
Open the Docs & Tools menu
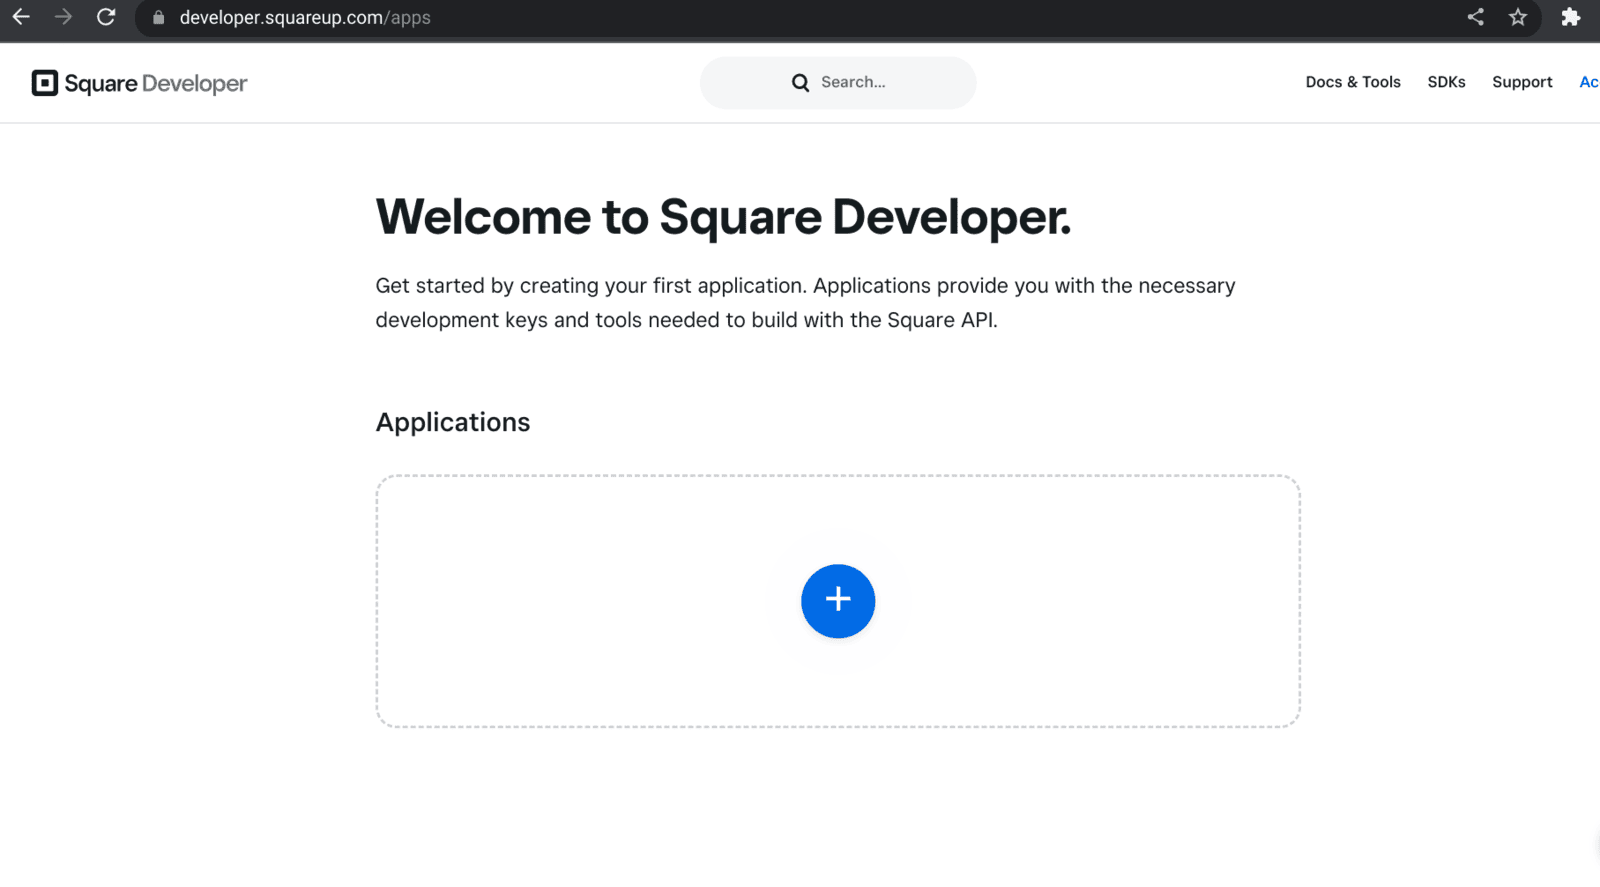tap(1353, 82)
